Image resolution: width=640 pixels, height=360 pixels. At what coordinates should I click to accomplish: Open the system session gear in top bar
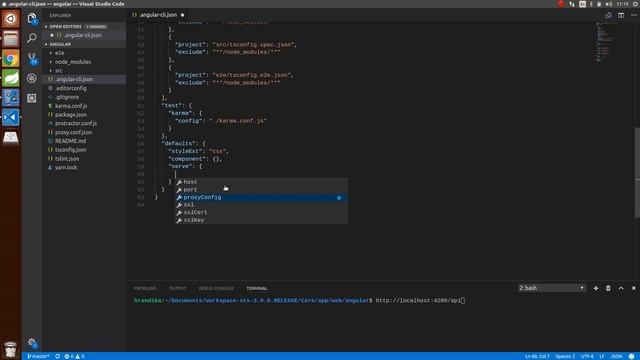(x=636, y=4)
